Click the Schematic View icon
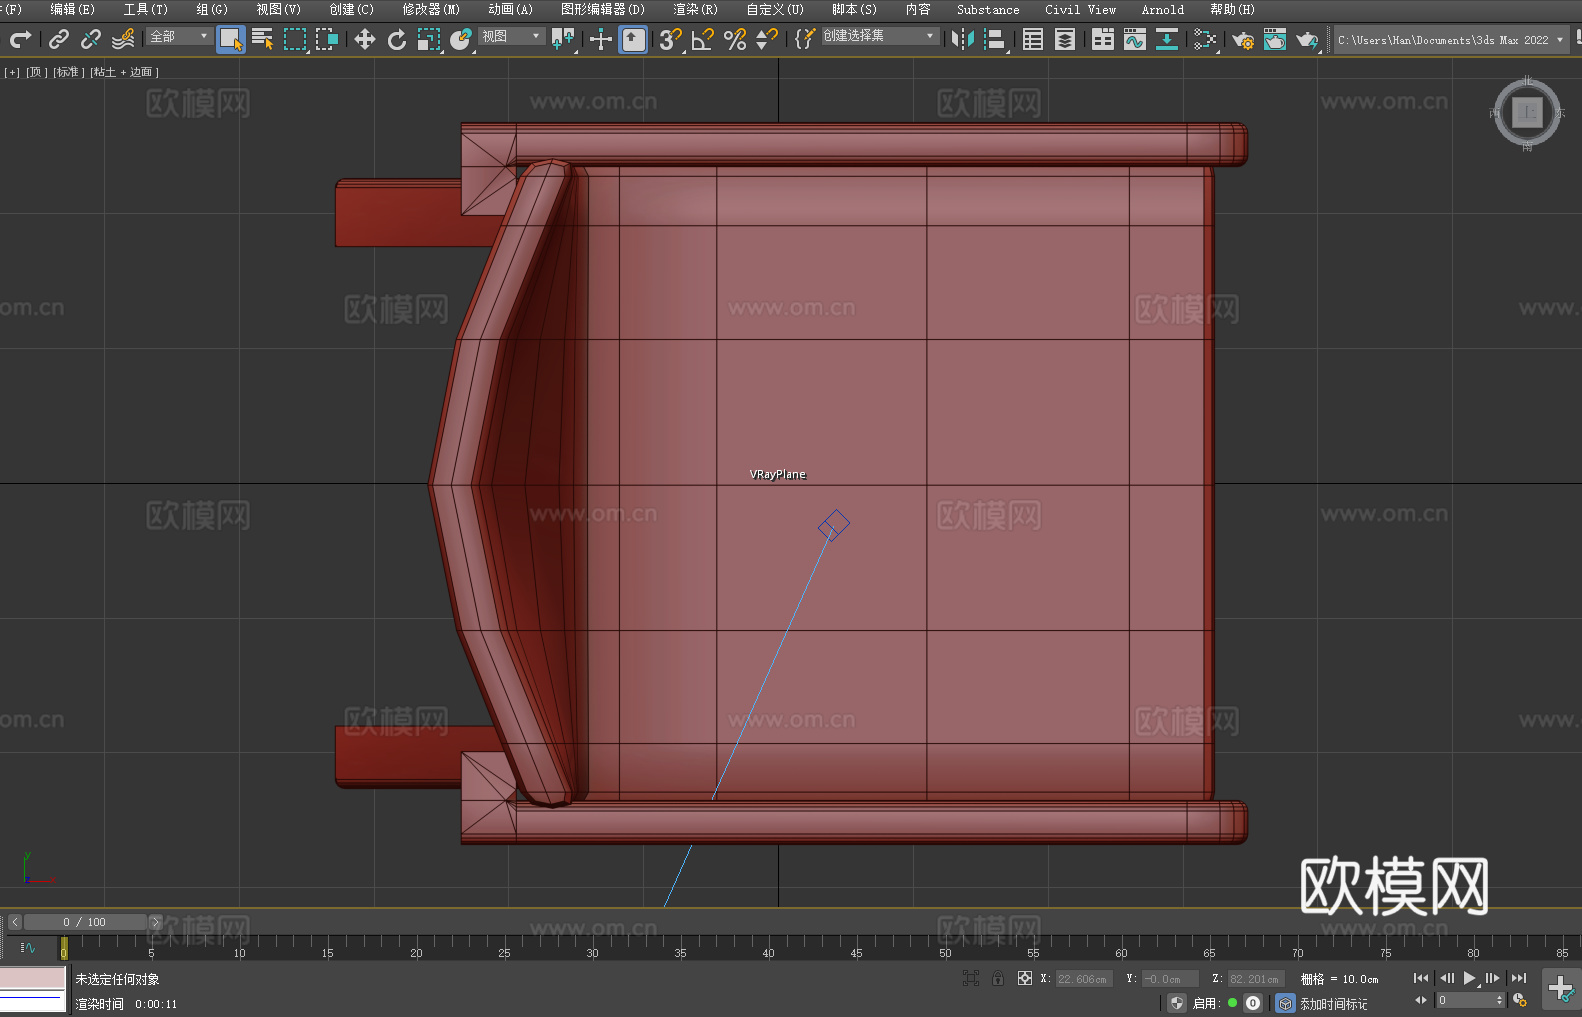Image resolution: width=1582 pixels, height=1017 pixels. (1167, 39)
